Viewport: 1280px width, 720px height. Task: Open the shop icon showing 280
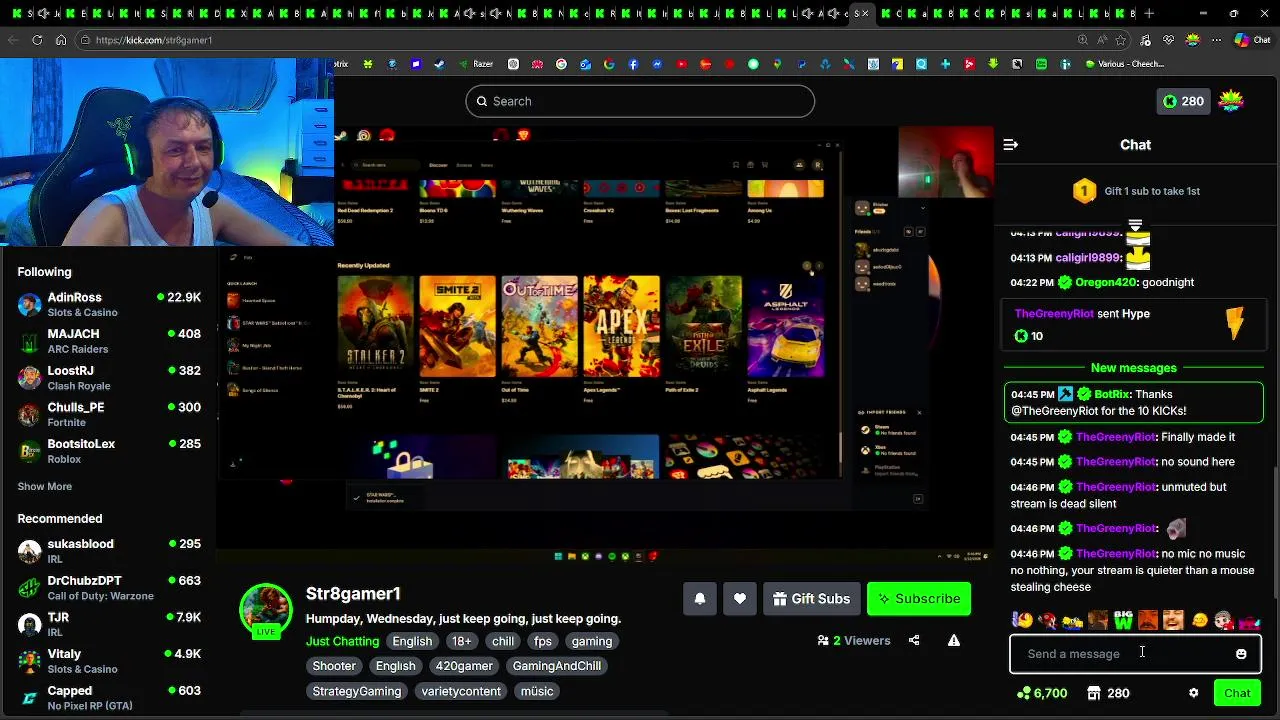point(1108,693)
